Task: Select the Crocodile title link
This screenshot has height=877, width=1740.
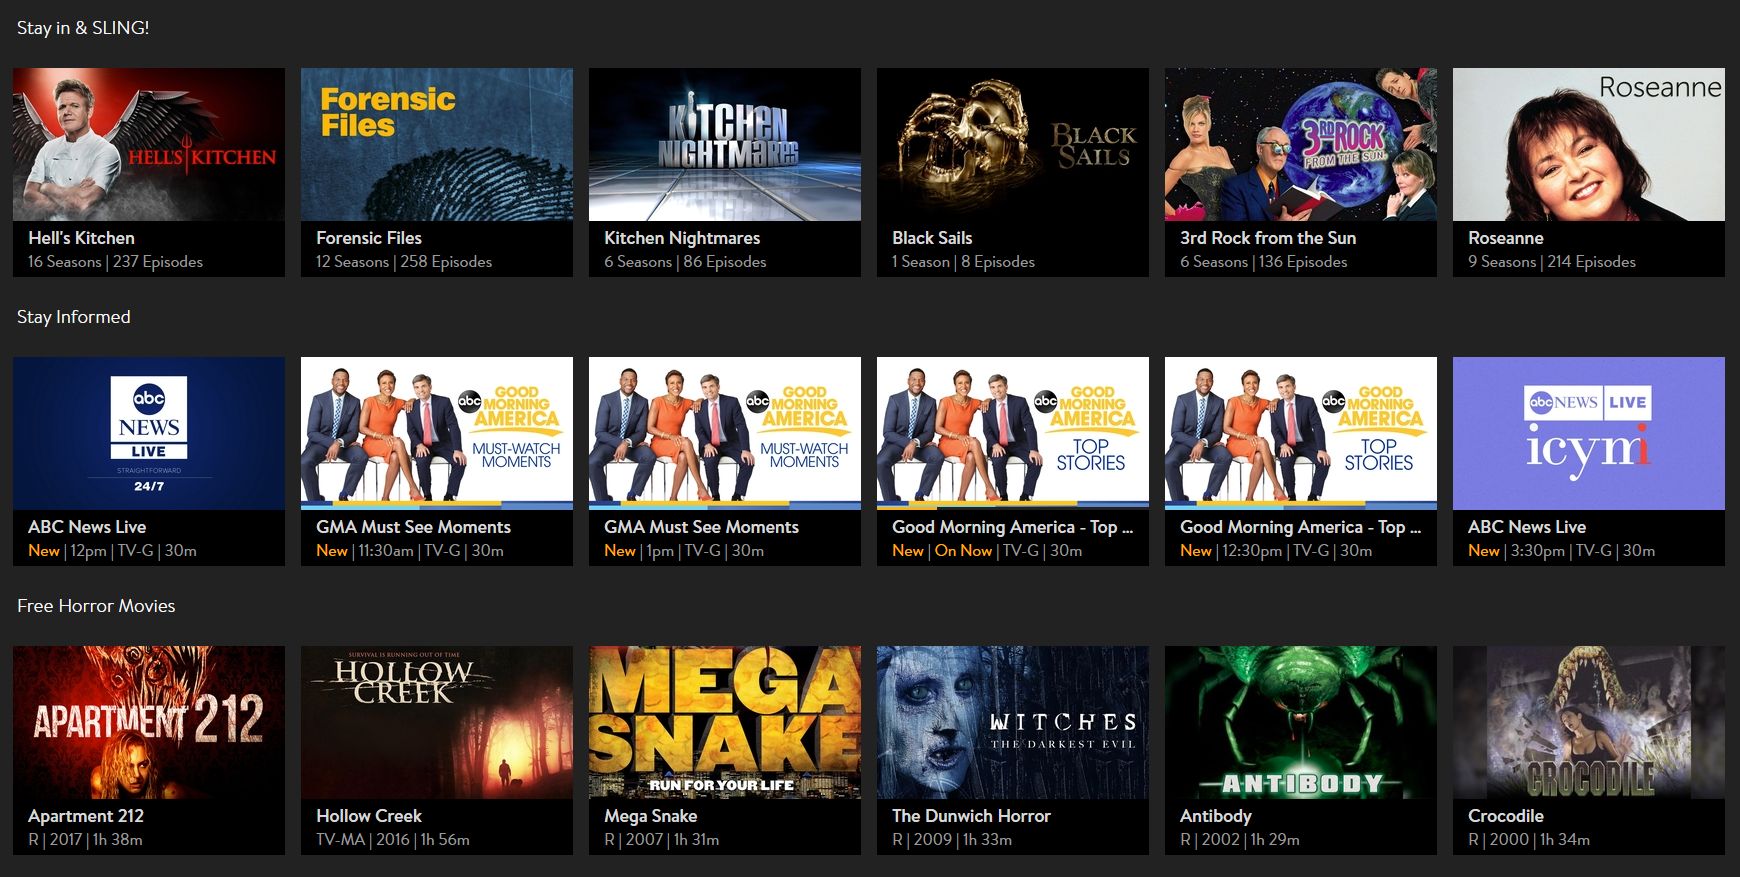Action: coord(1506,816)
